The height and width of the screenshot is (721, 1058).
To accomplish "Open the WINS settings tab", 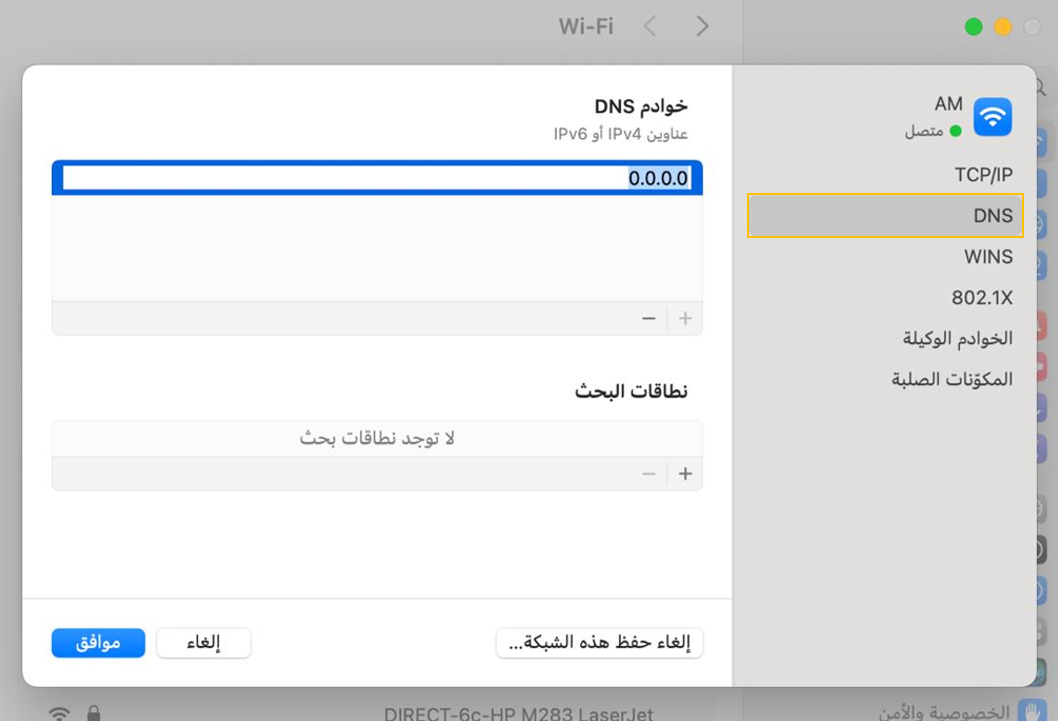I will pos(988,256).
